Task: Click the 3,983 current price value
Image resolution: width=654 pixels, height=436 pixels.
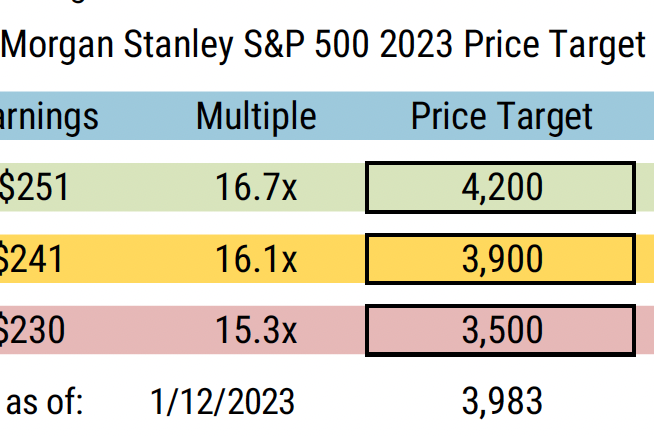Action: (x=501, y=402)
